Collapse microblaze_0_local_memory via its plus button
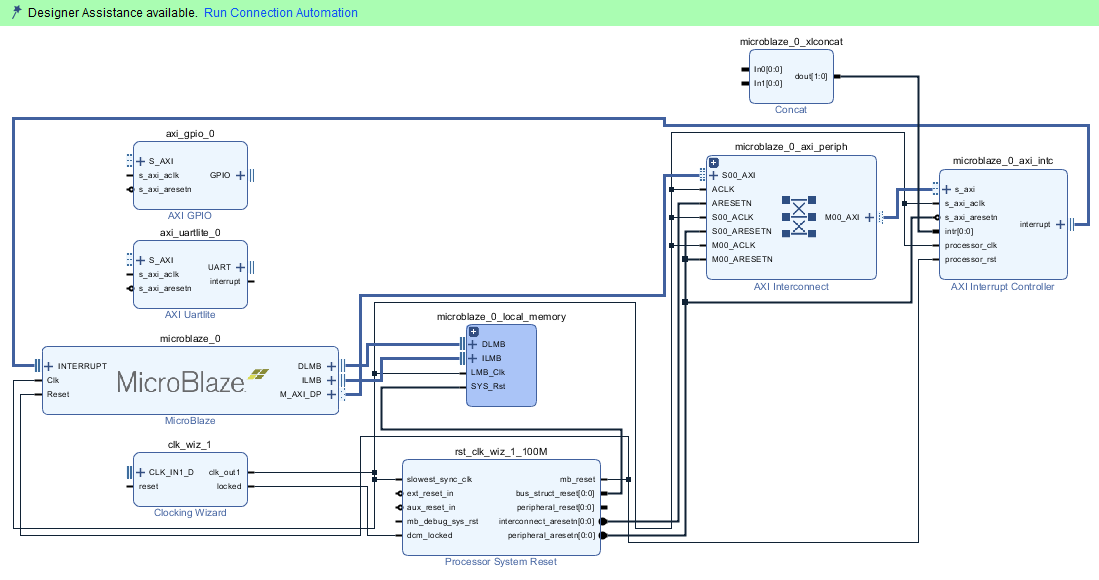 pos(473,330)
